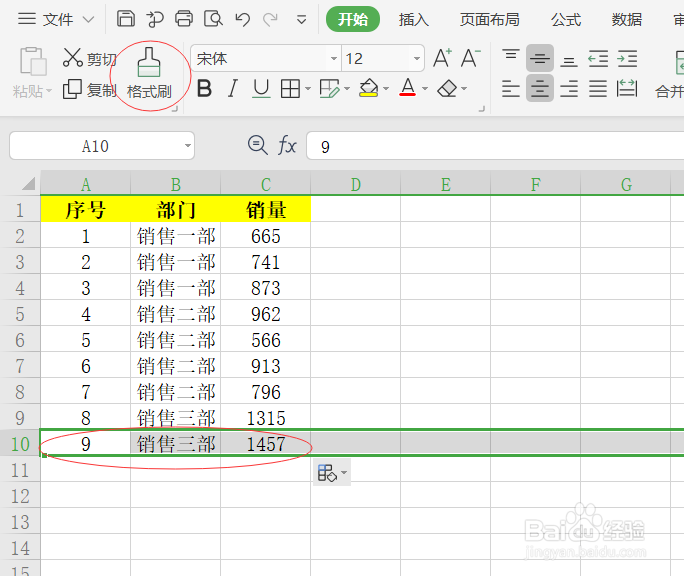Switch to the 页面布局 tab
This screenshot has width=684, height=576.
pos(489,20)
